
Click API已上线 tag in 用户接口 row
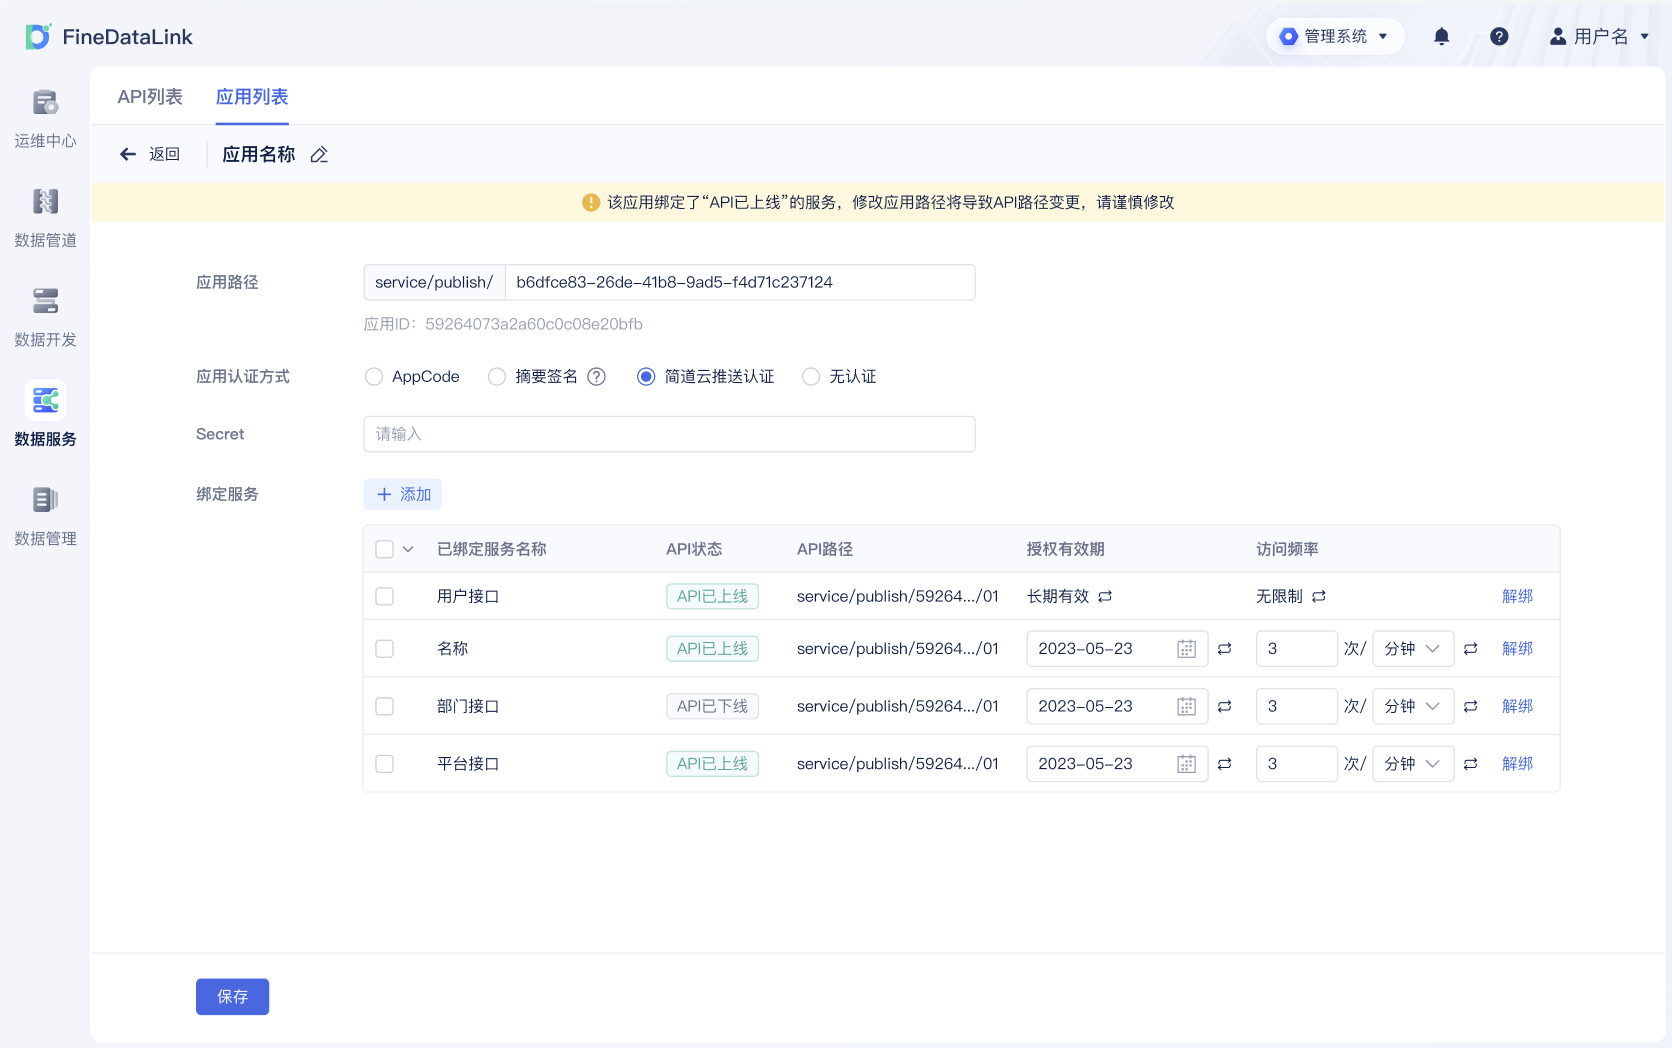tap(712, 597)
